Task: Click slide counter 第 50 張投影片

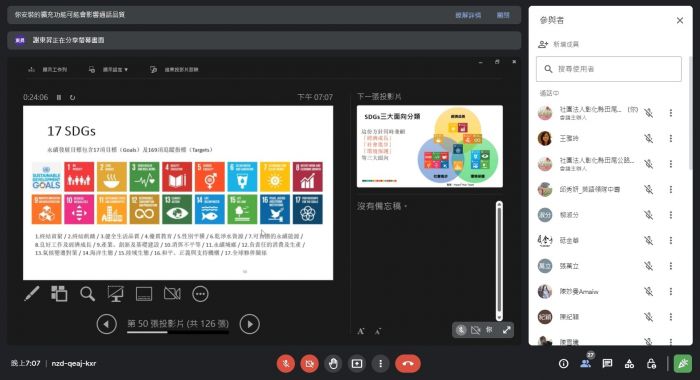Action: pyautogui.click(x=178, y=324)
